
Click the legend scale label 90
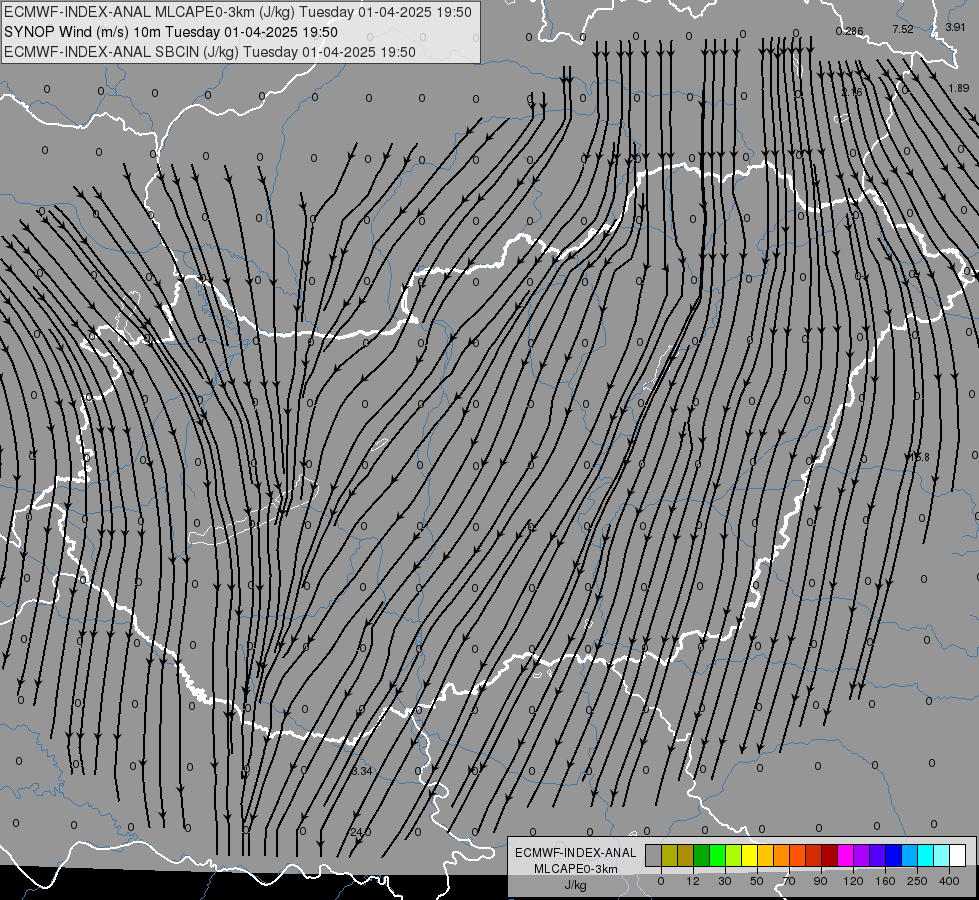point(820,881)
